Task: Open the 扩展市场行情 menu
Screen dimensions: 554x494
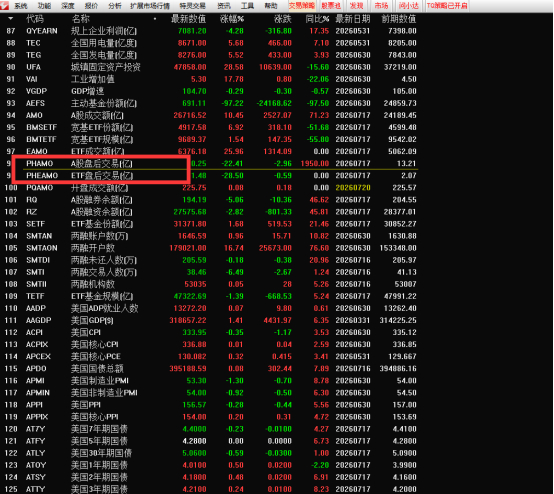Action: pyautogui.click(x=150, y=6)
